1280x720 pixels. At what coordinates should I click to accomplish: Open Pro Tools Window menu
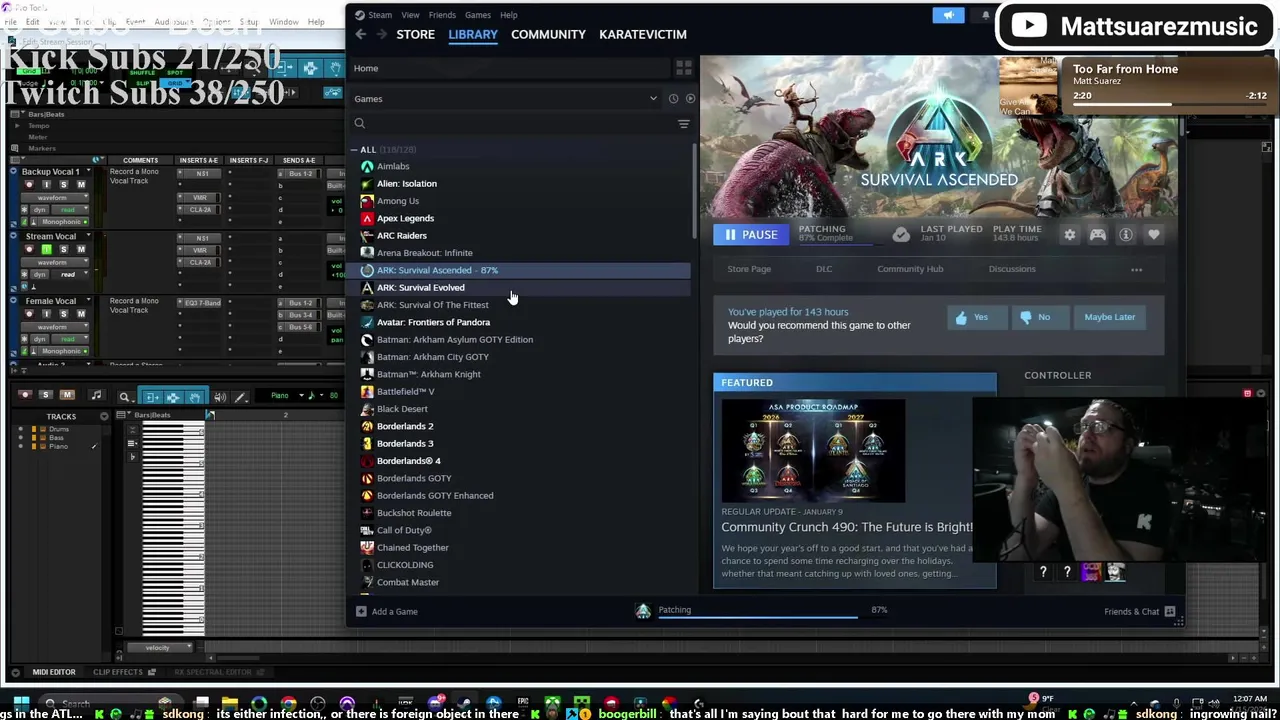pyautogui.click(x=284, y=22)
